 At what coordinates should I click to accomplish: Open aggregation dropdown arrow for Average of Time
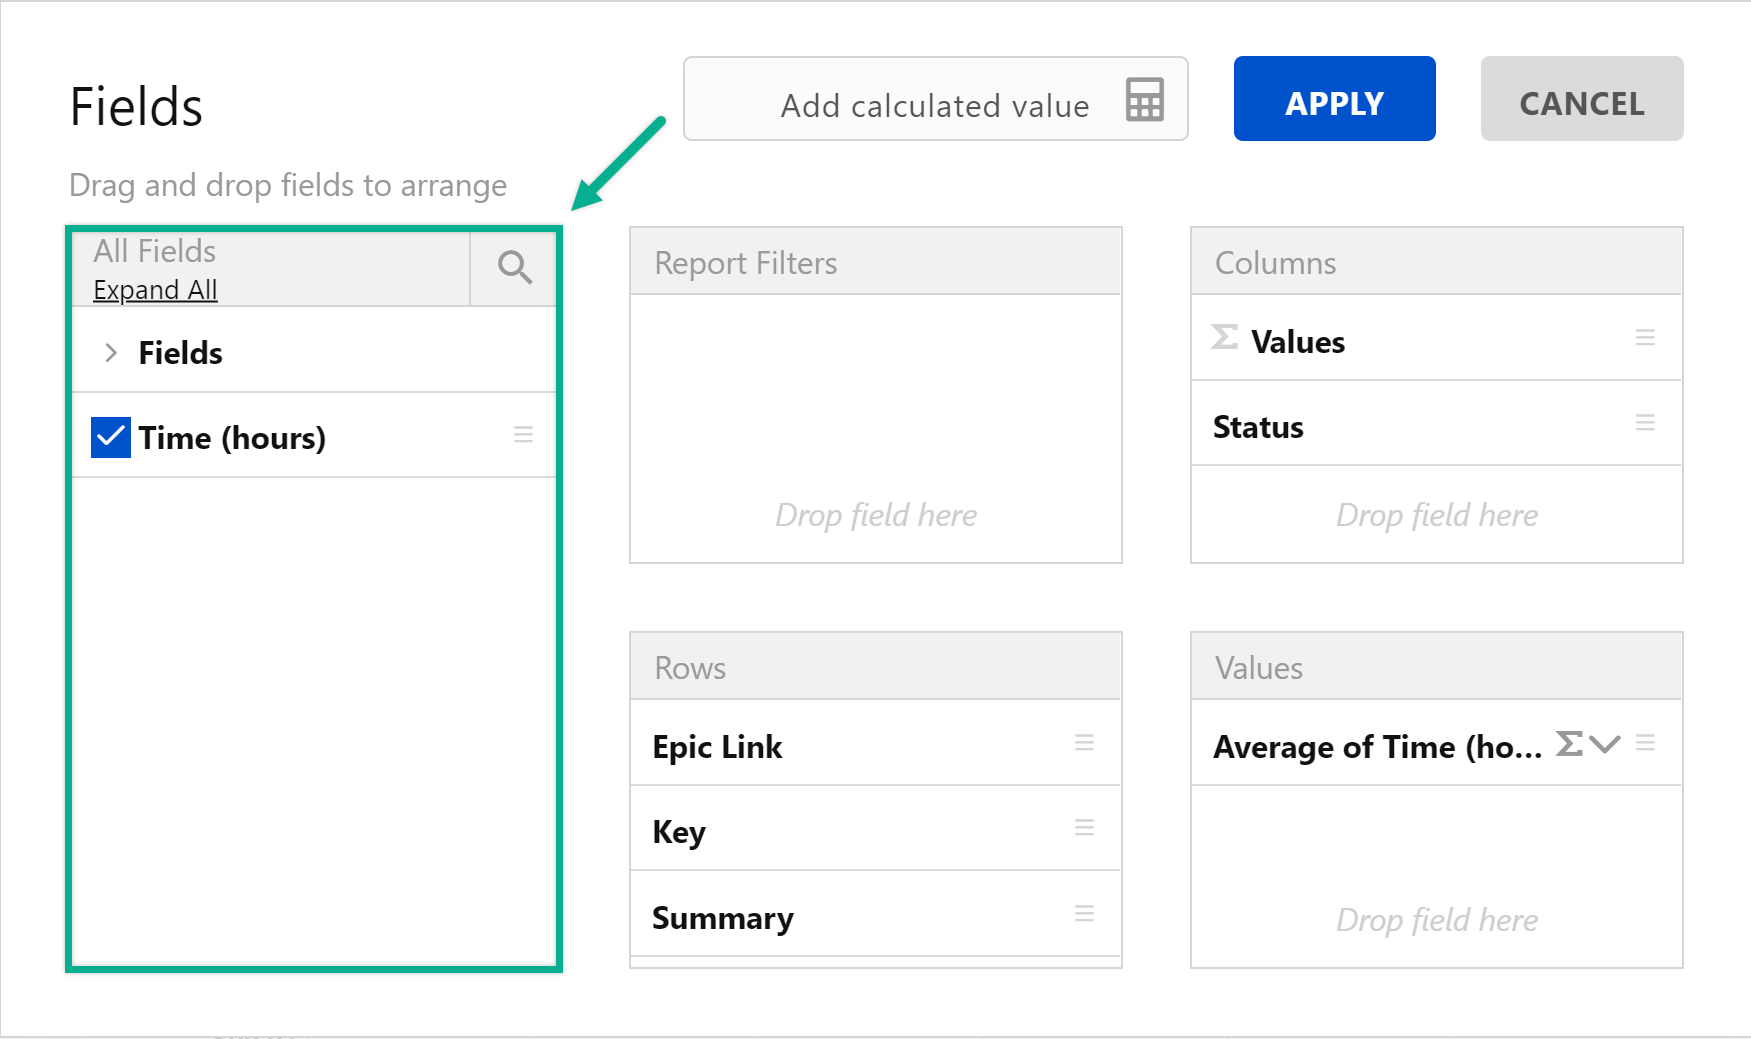[x=1605, y=744]
